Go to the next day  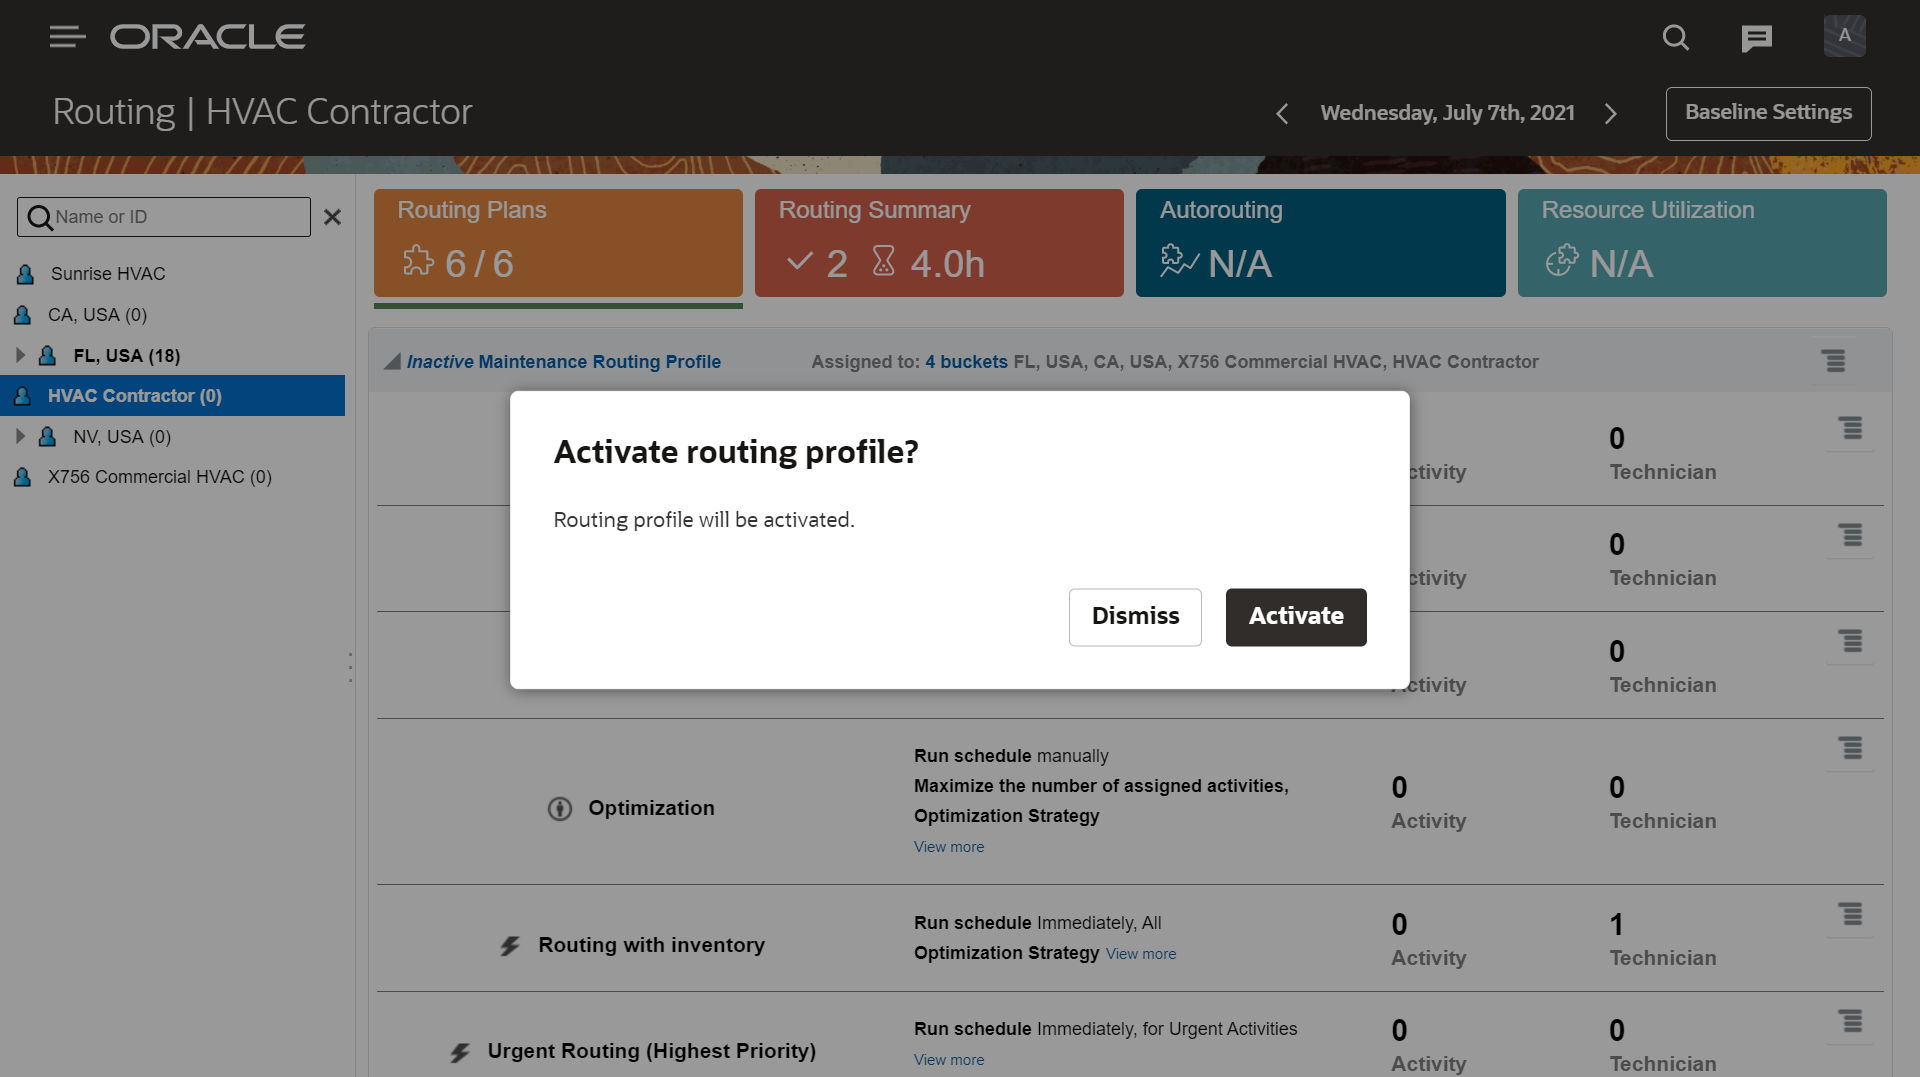pyautogui.click(x=1610, y=114)
